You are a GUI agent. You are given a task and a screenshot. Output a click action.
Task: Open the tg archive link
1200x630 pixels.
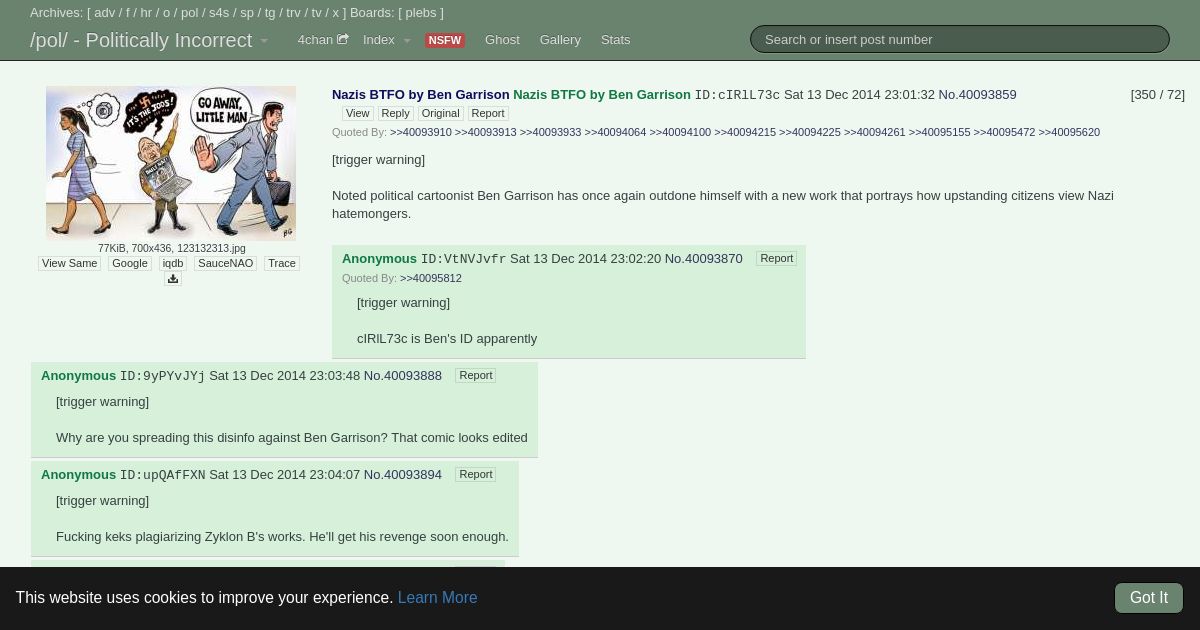pos(270,13)
